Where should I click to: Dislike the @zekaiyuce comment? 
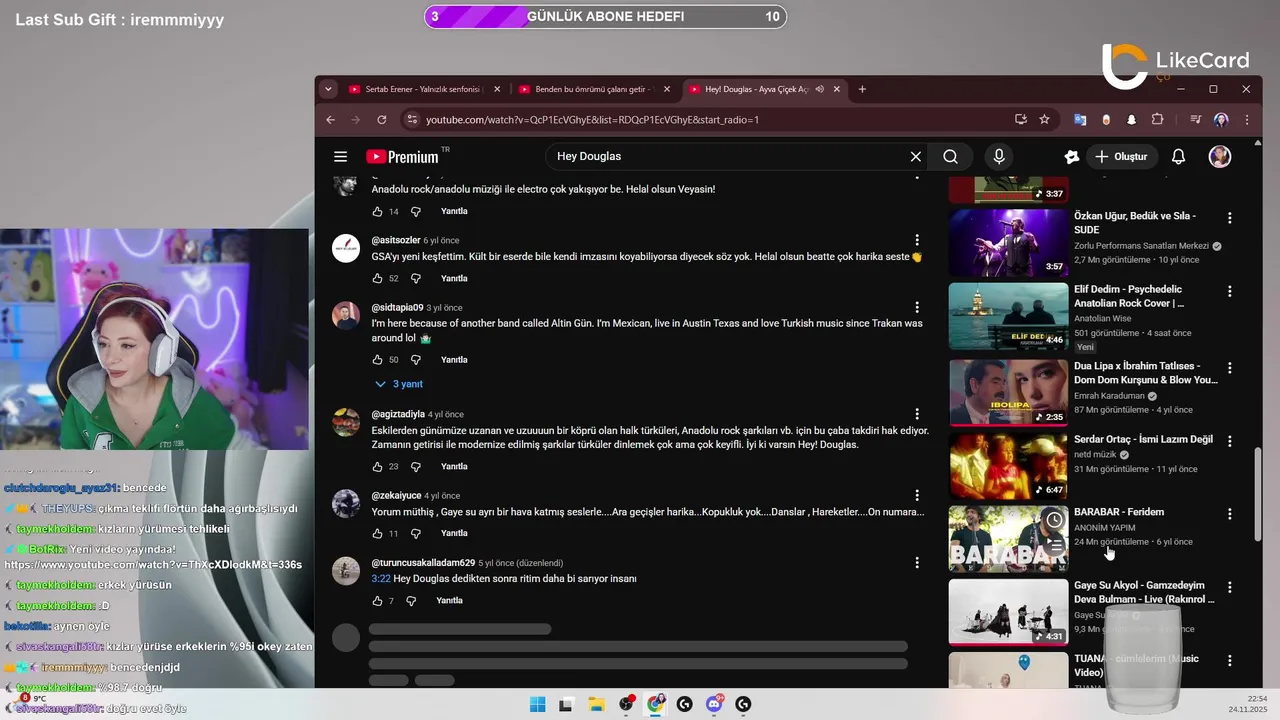[x=416, y=533]
